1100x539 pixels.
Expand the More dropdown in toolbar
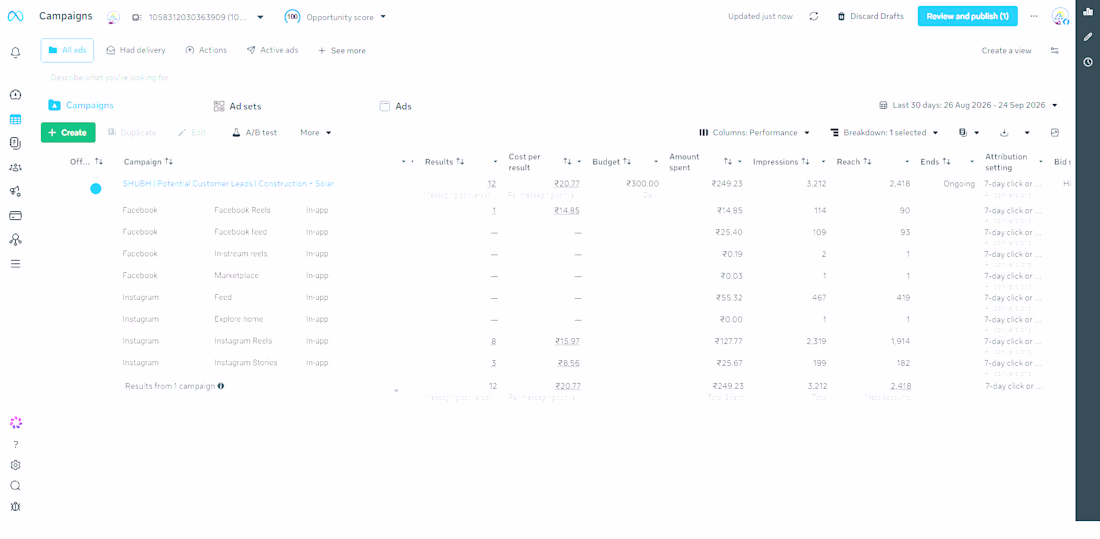click(x=316, y=133)
